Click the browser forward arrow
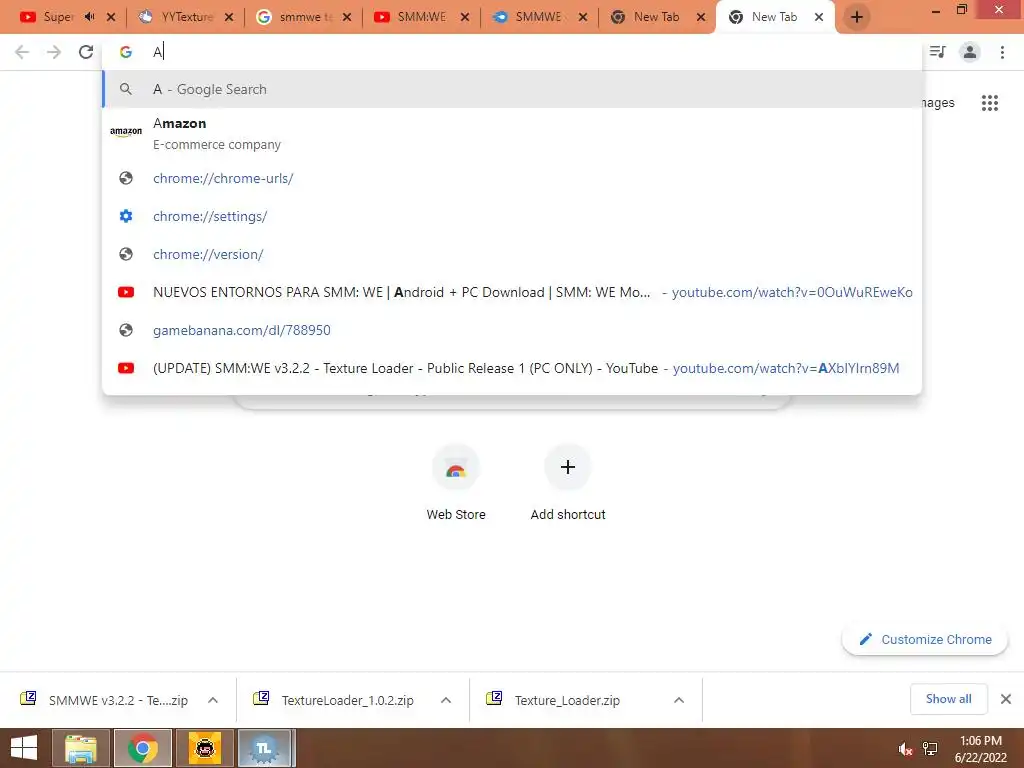1024x768 pixels. pyautogui.click(x=54, y=52)
